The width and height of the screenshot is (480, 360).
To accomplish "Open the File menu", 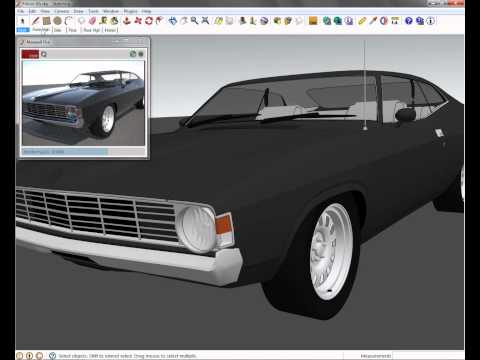I will [21, 11].
